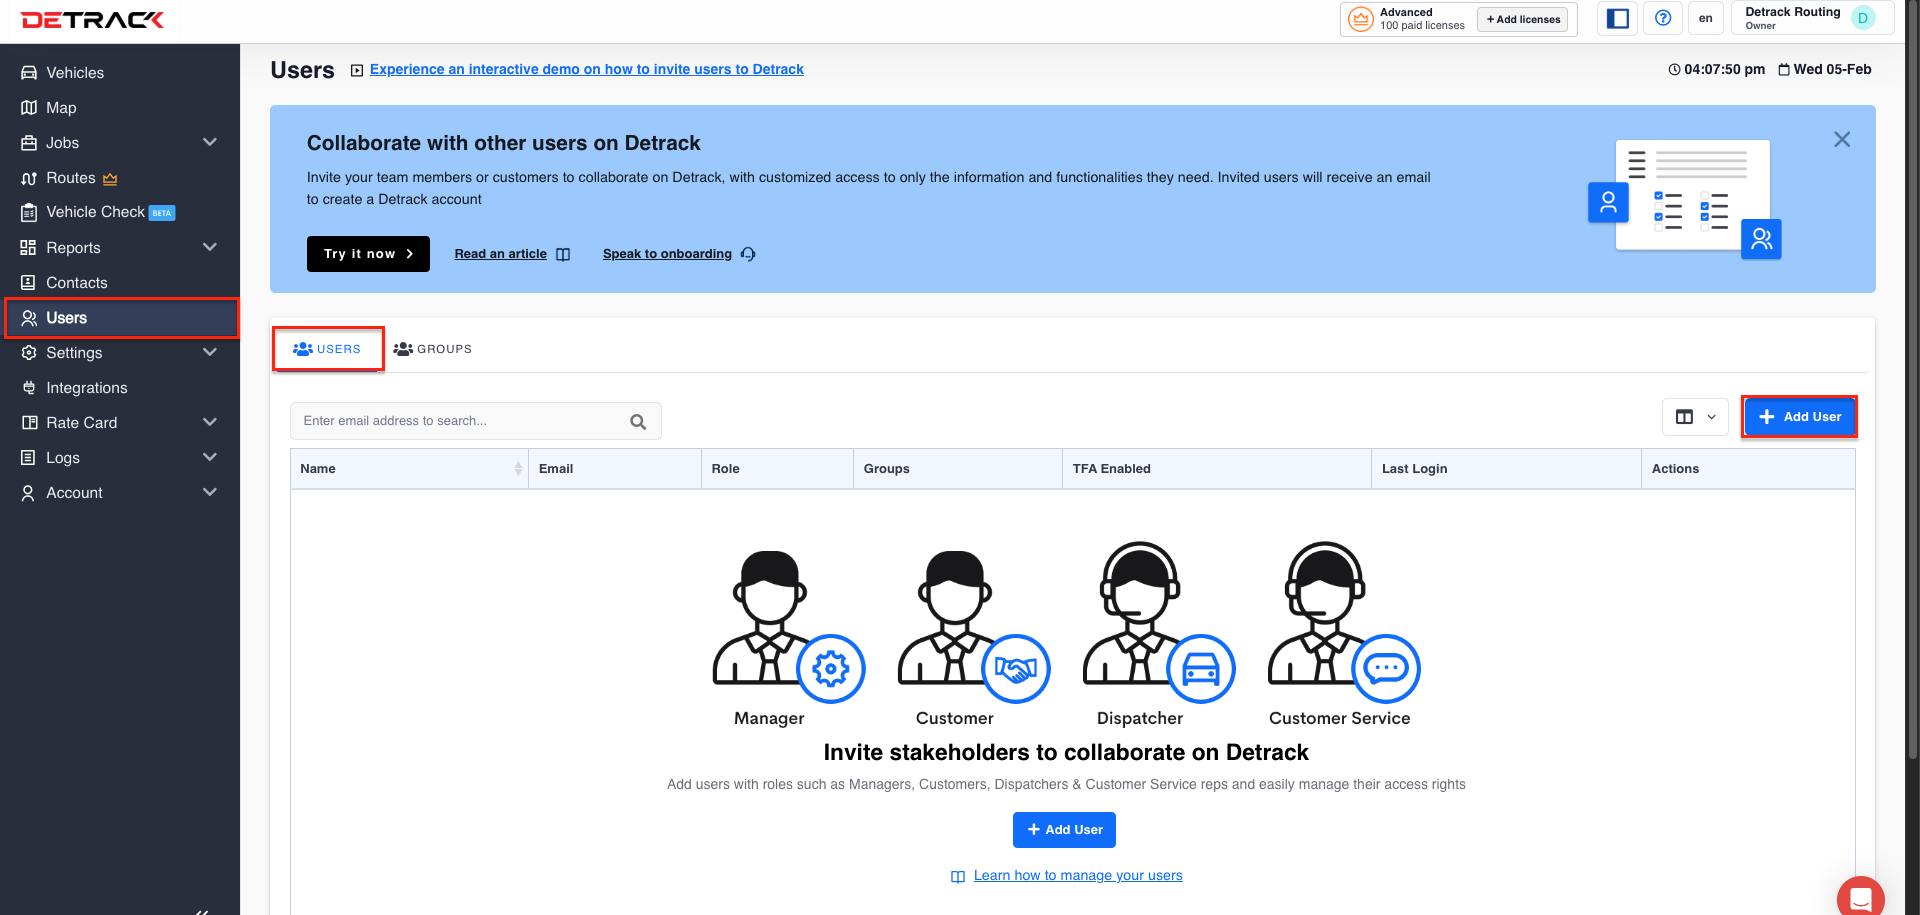
Task: Expand the Jobs sidebar menu
Action: click(209, 143)
